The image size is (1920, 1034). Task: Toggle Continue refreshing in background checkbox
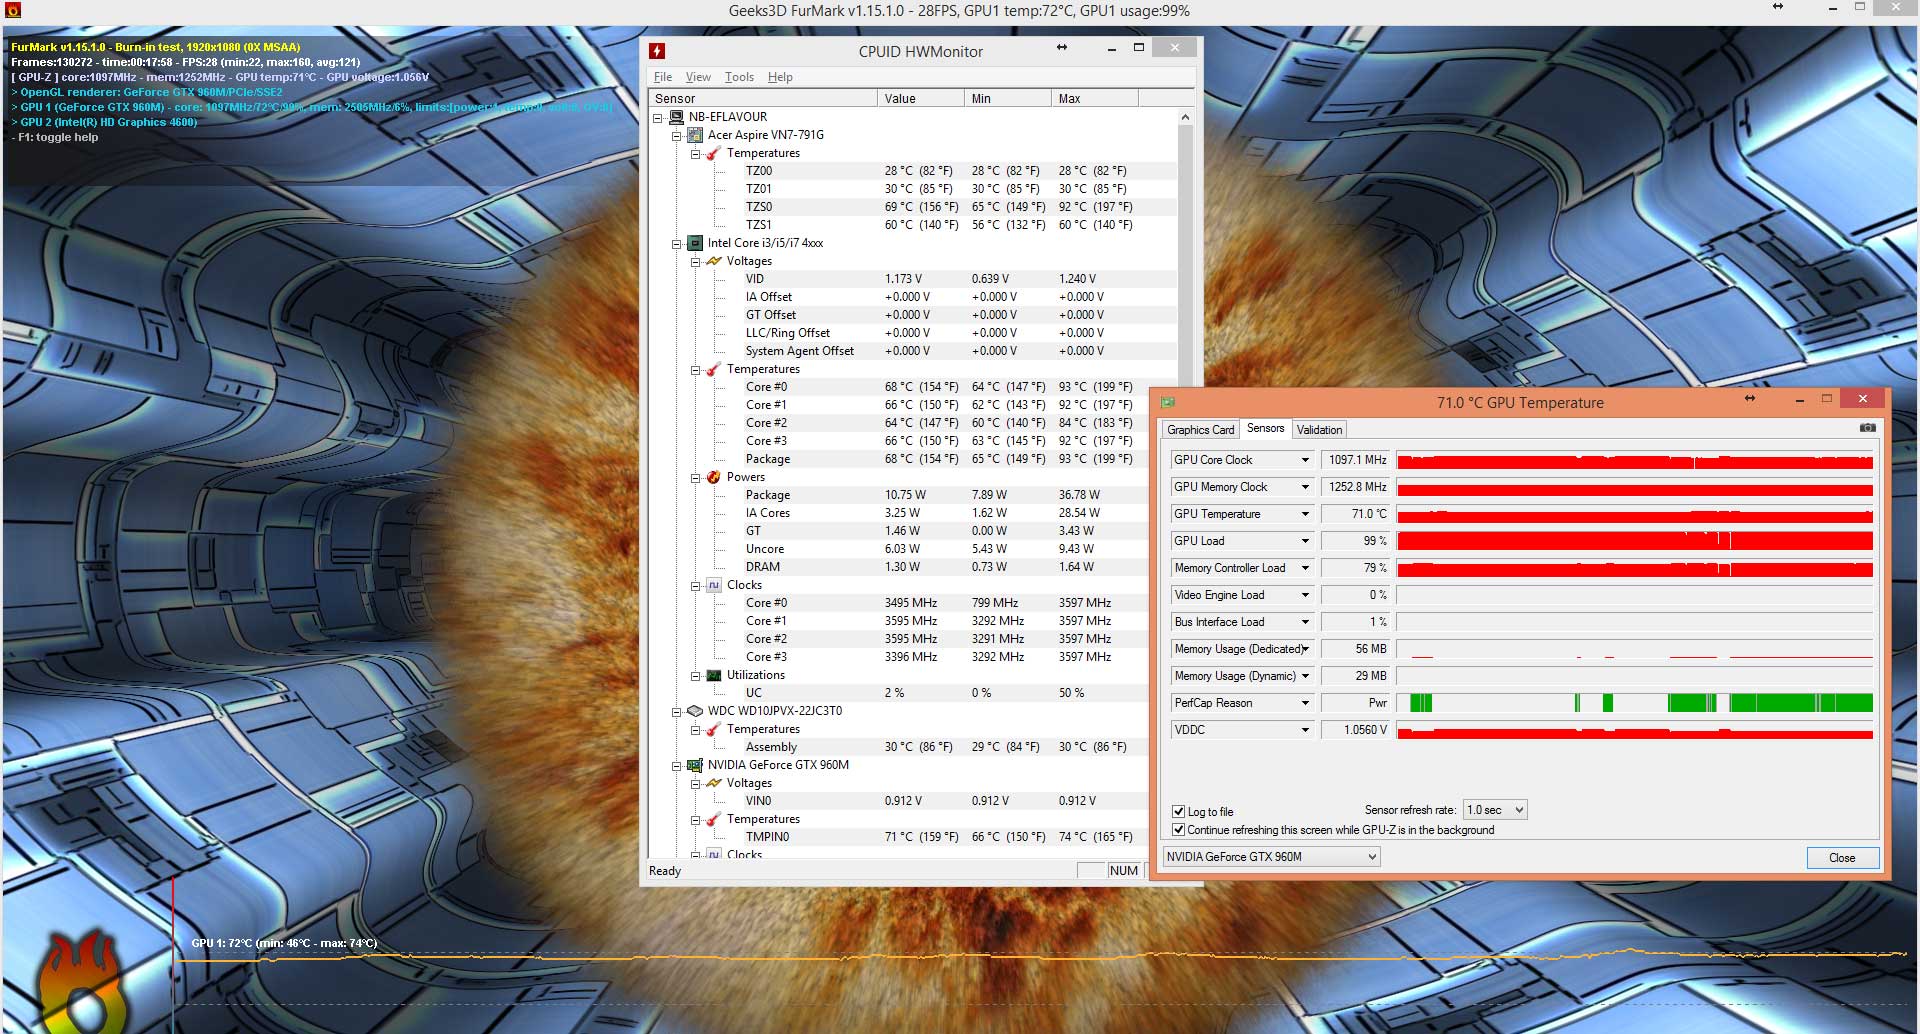click(1178, 830)
